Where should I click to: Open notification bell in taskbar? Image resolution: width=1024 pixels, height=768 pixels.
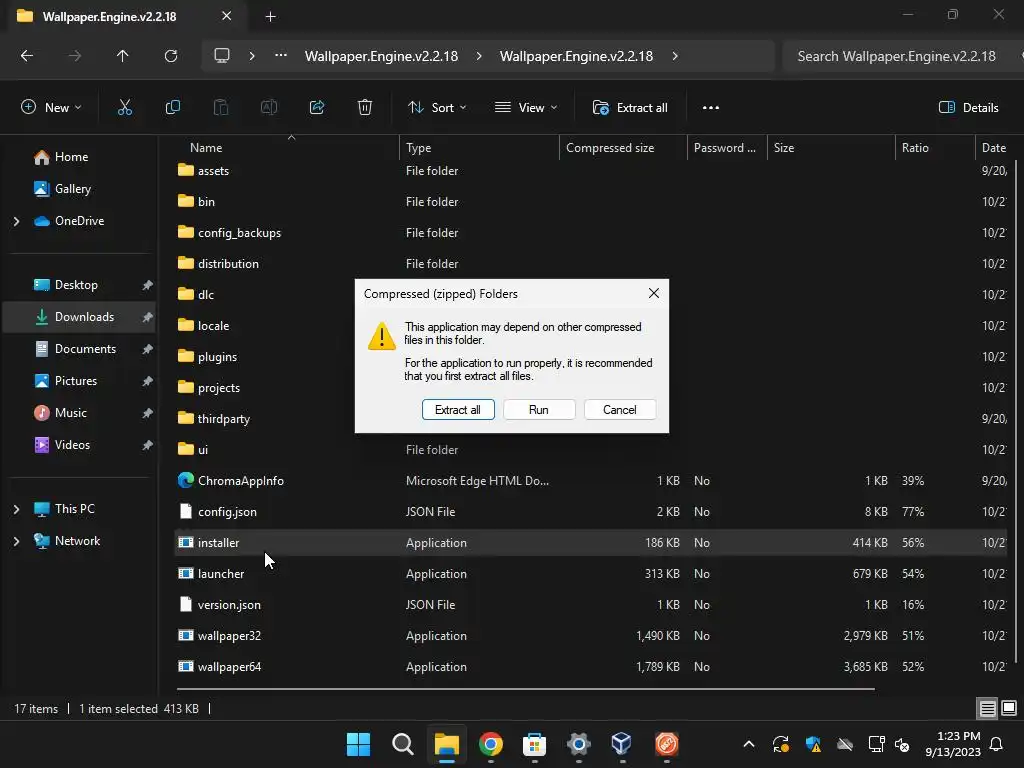[x=997, y=744]
